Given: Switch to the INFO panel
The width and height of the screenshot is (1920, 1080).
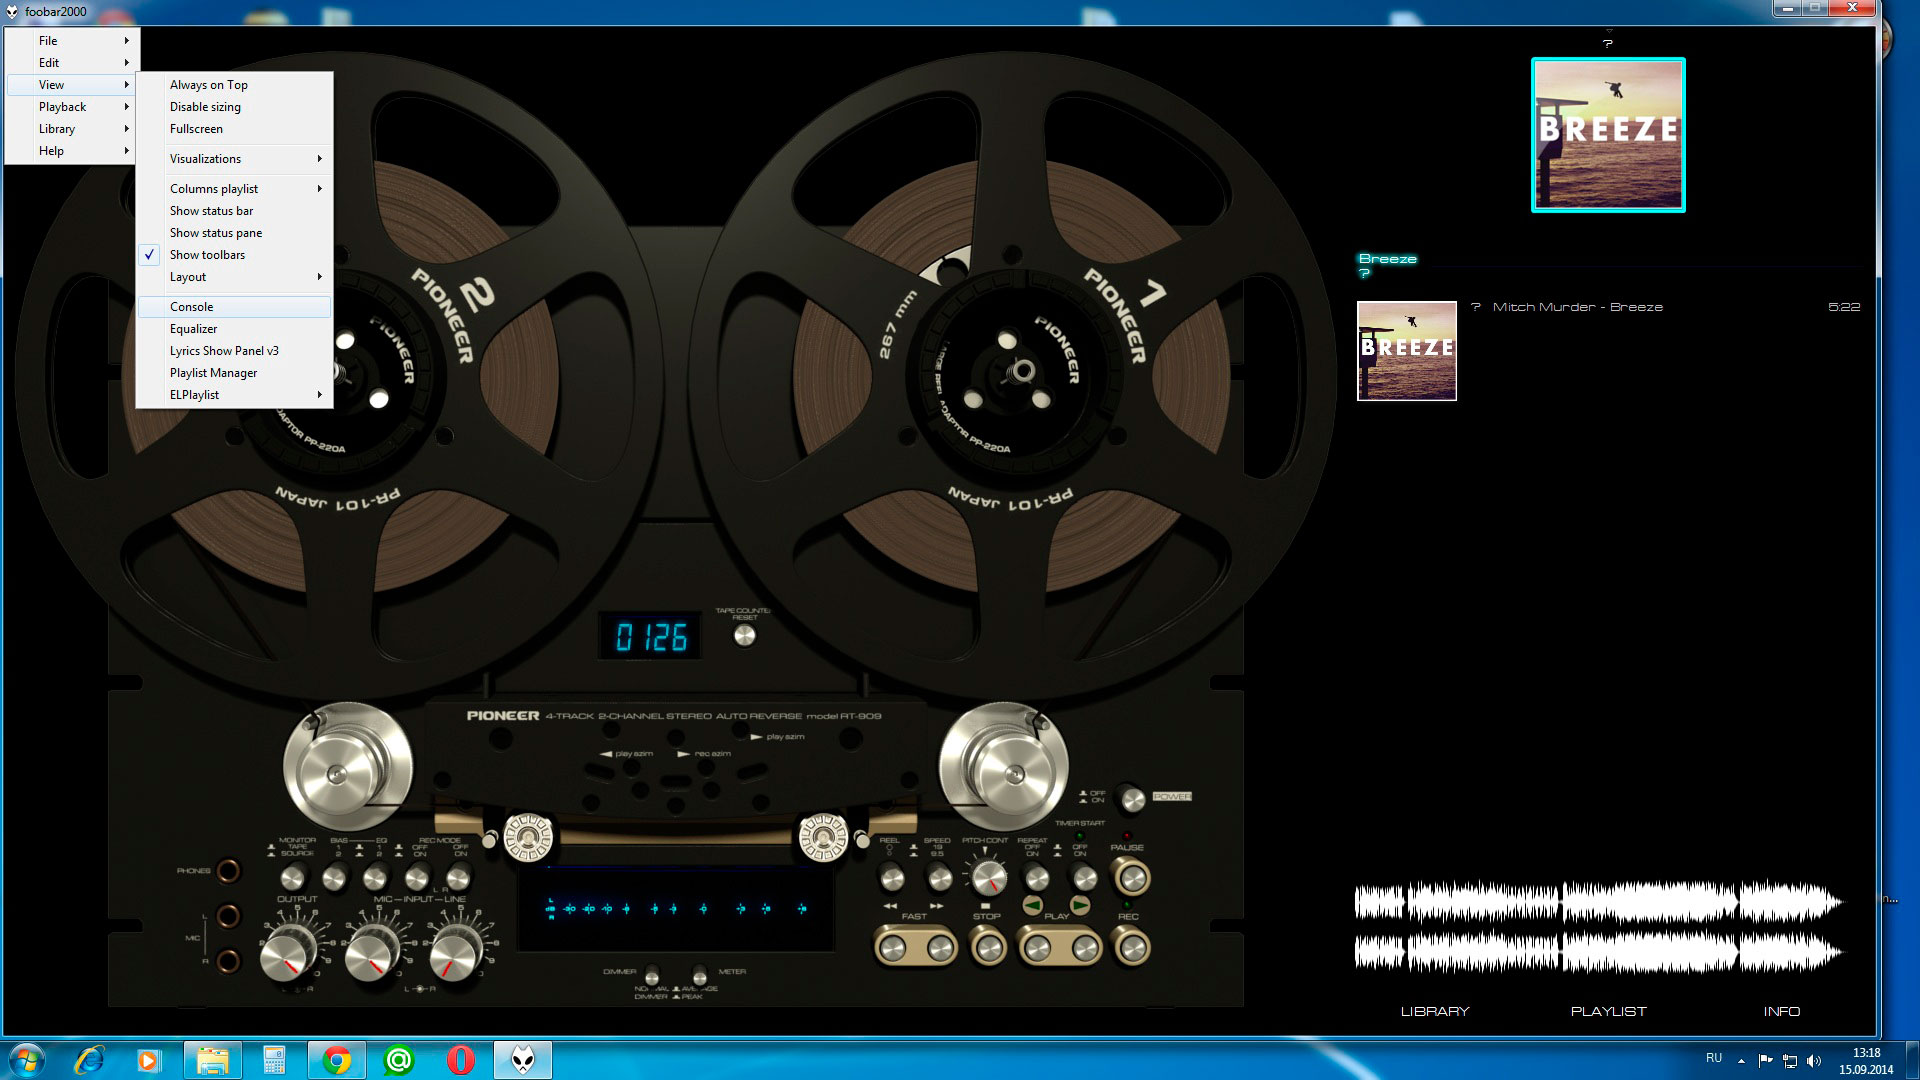Looking at the screenshot, I should (1781, 1011).
